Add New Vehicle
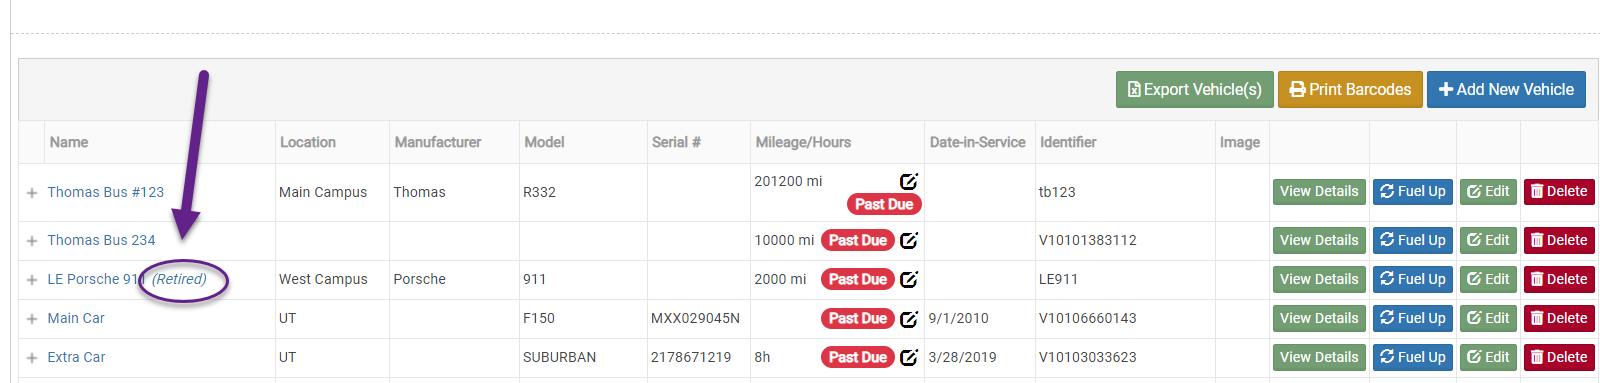Image resolution: width=1600 pixels, height=383 pixels. coord(1506,89)
